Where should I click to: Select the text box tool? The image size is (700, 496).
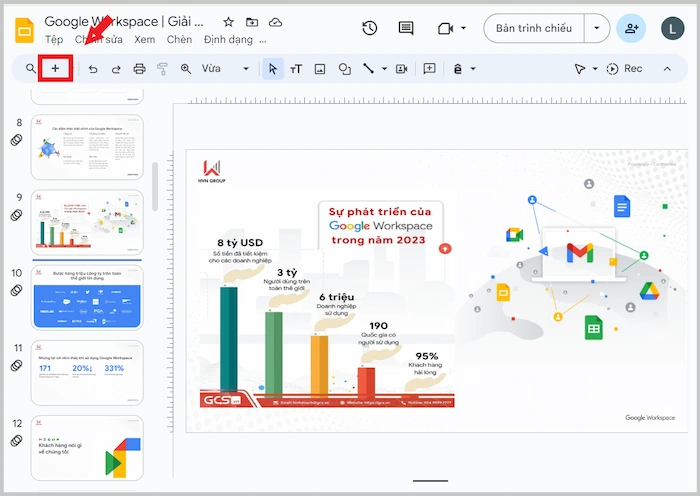coord(296,69)
